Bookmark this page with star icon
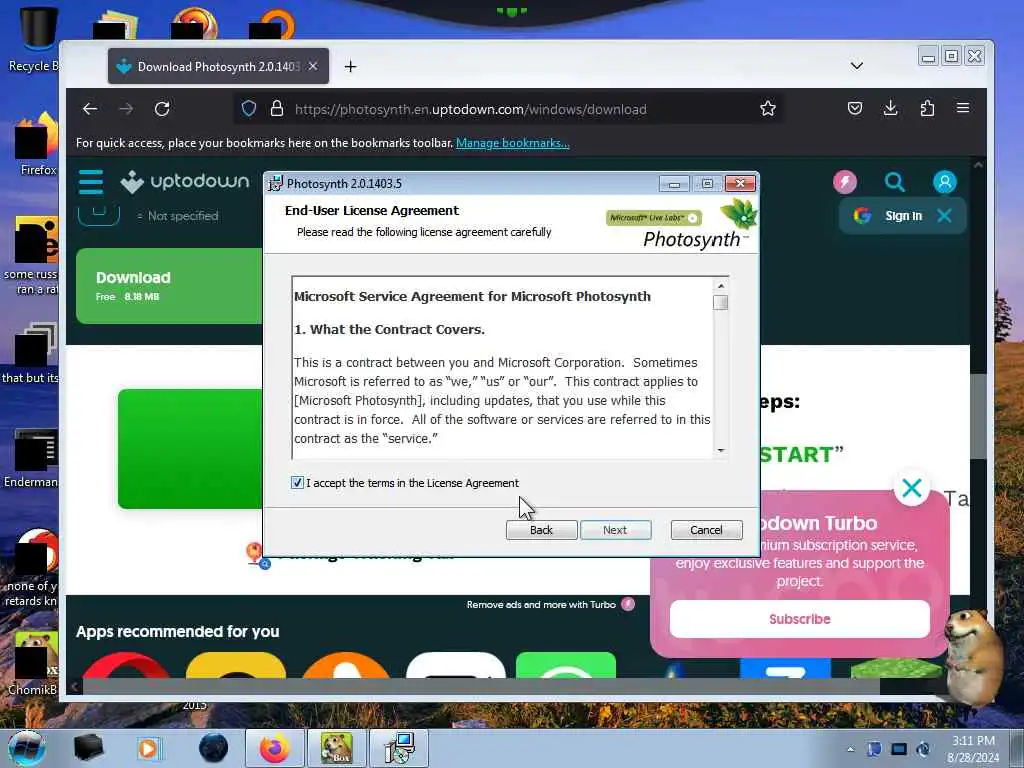Viewport: 1024px width, 768px height. point(767,108)
